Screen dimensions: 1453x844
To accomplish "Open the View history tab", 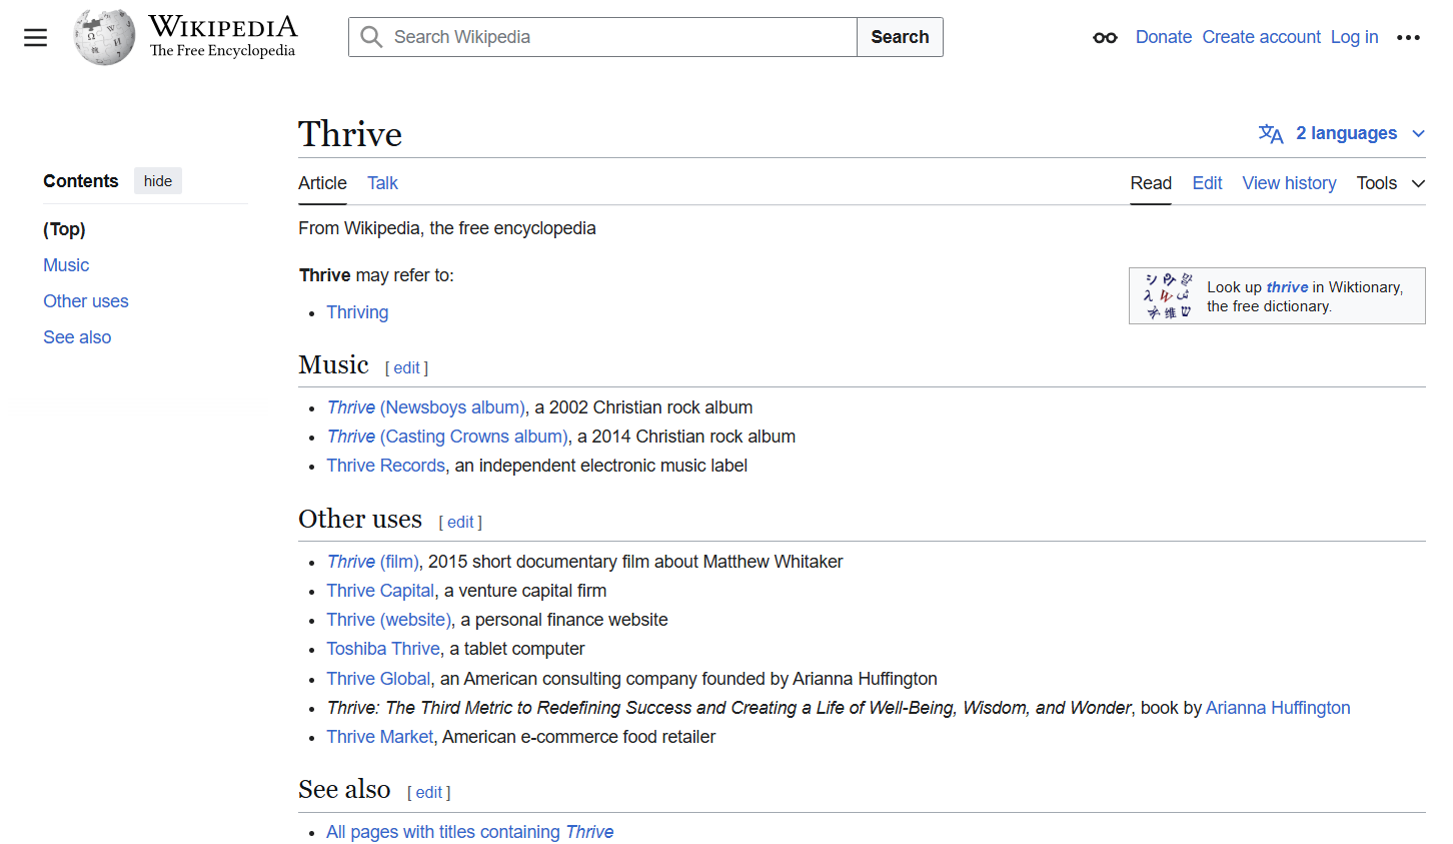I will coord(1289,183).
